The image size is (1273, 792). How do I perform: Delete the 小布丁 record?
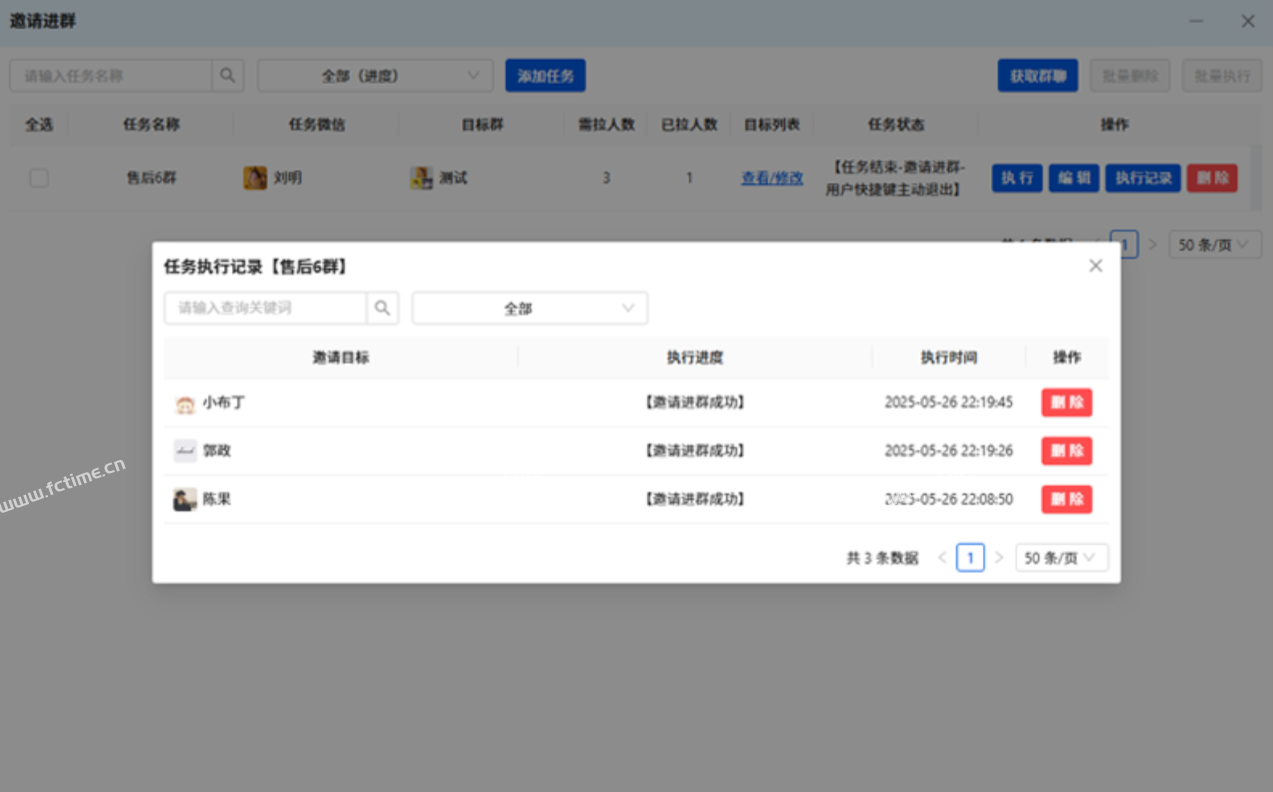click(x=1067, y=403)
